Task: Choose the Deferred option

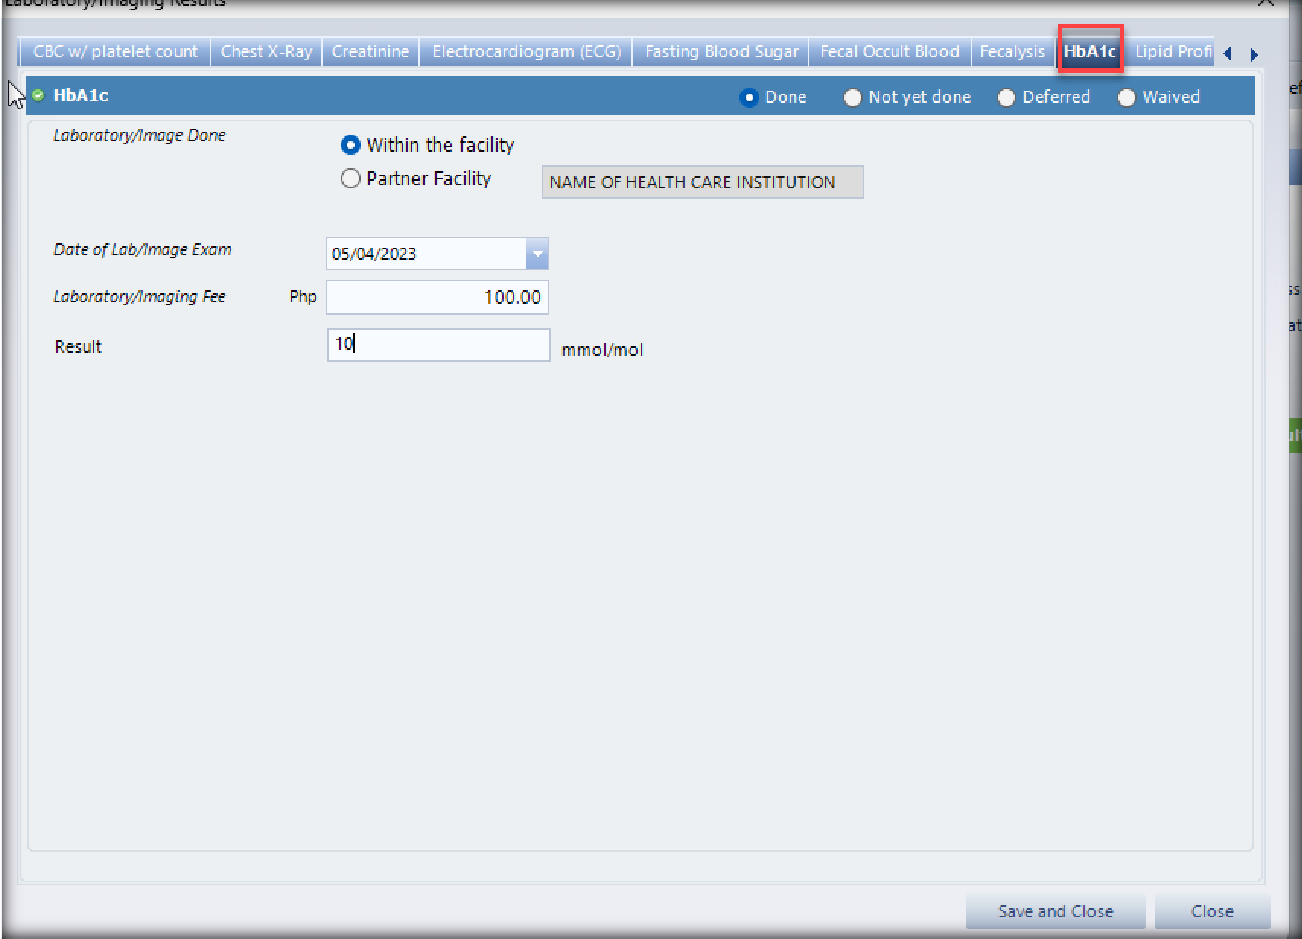Action: [1006, 97]
